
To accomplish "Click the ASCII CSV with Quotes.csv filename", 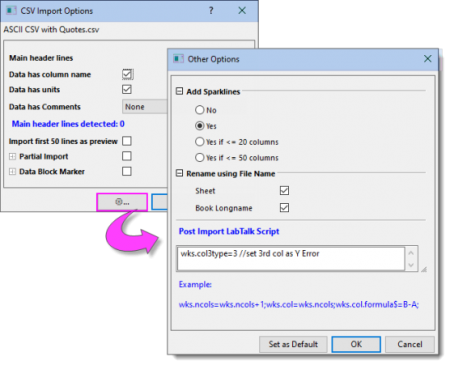I will (51, 30).
